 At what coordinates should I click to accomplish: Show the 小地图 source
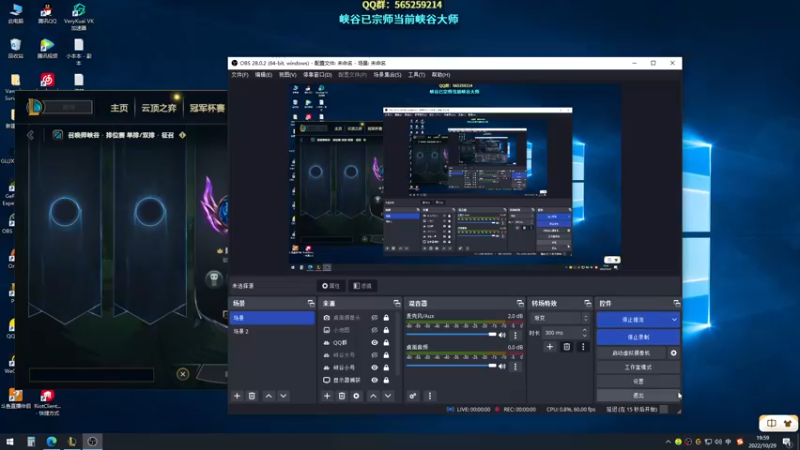coord(374,330)
